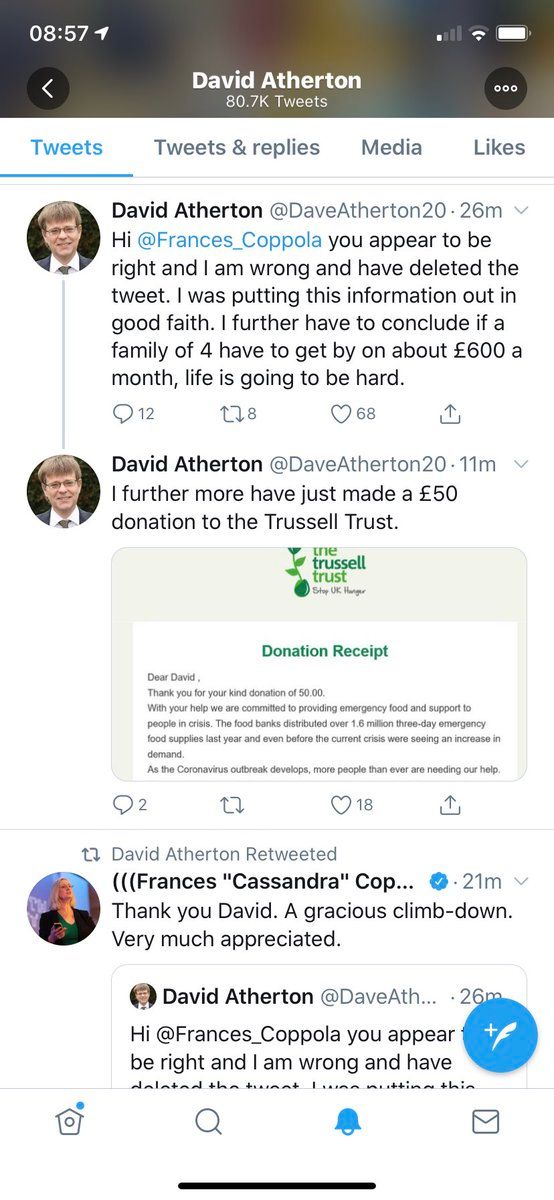Open the Home tab icon

[69, 1121]
